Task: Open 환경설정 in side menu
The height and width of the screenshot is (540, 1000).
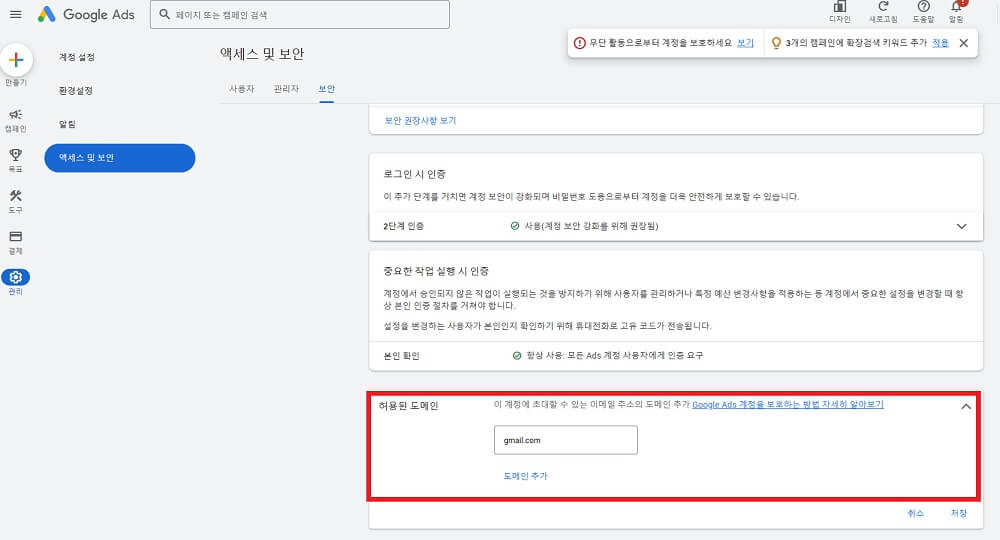Action: (76, 91)
